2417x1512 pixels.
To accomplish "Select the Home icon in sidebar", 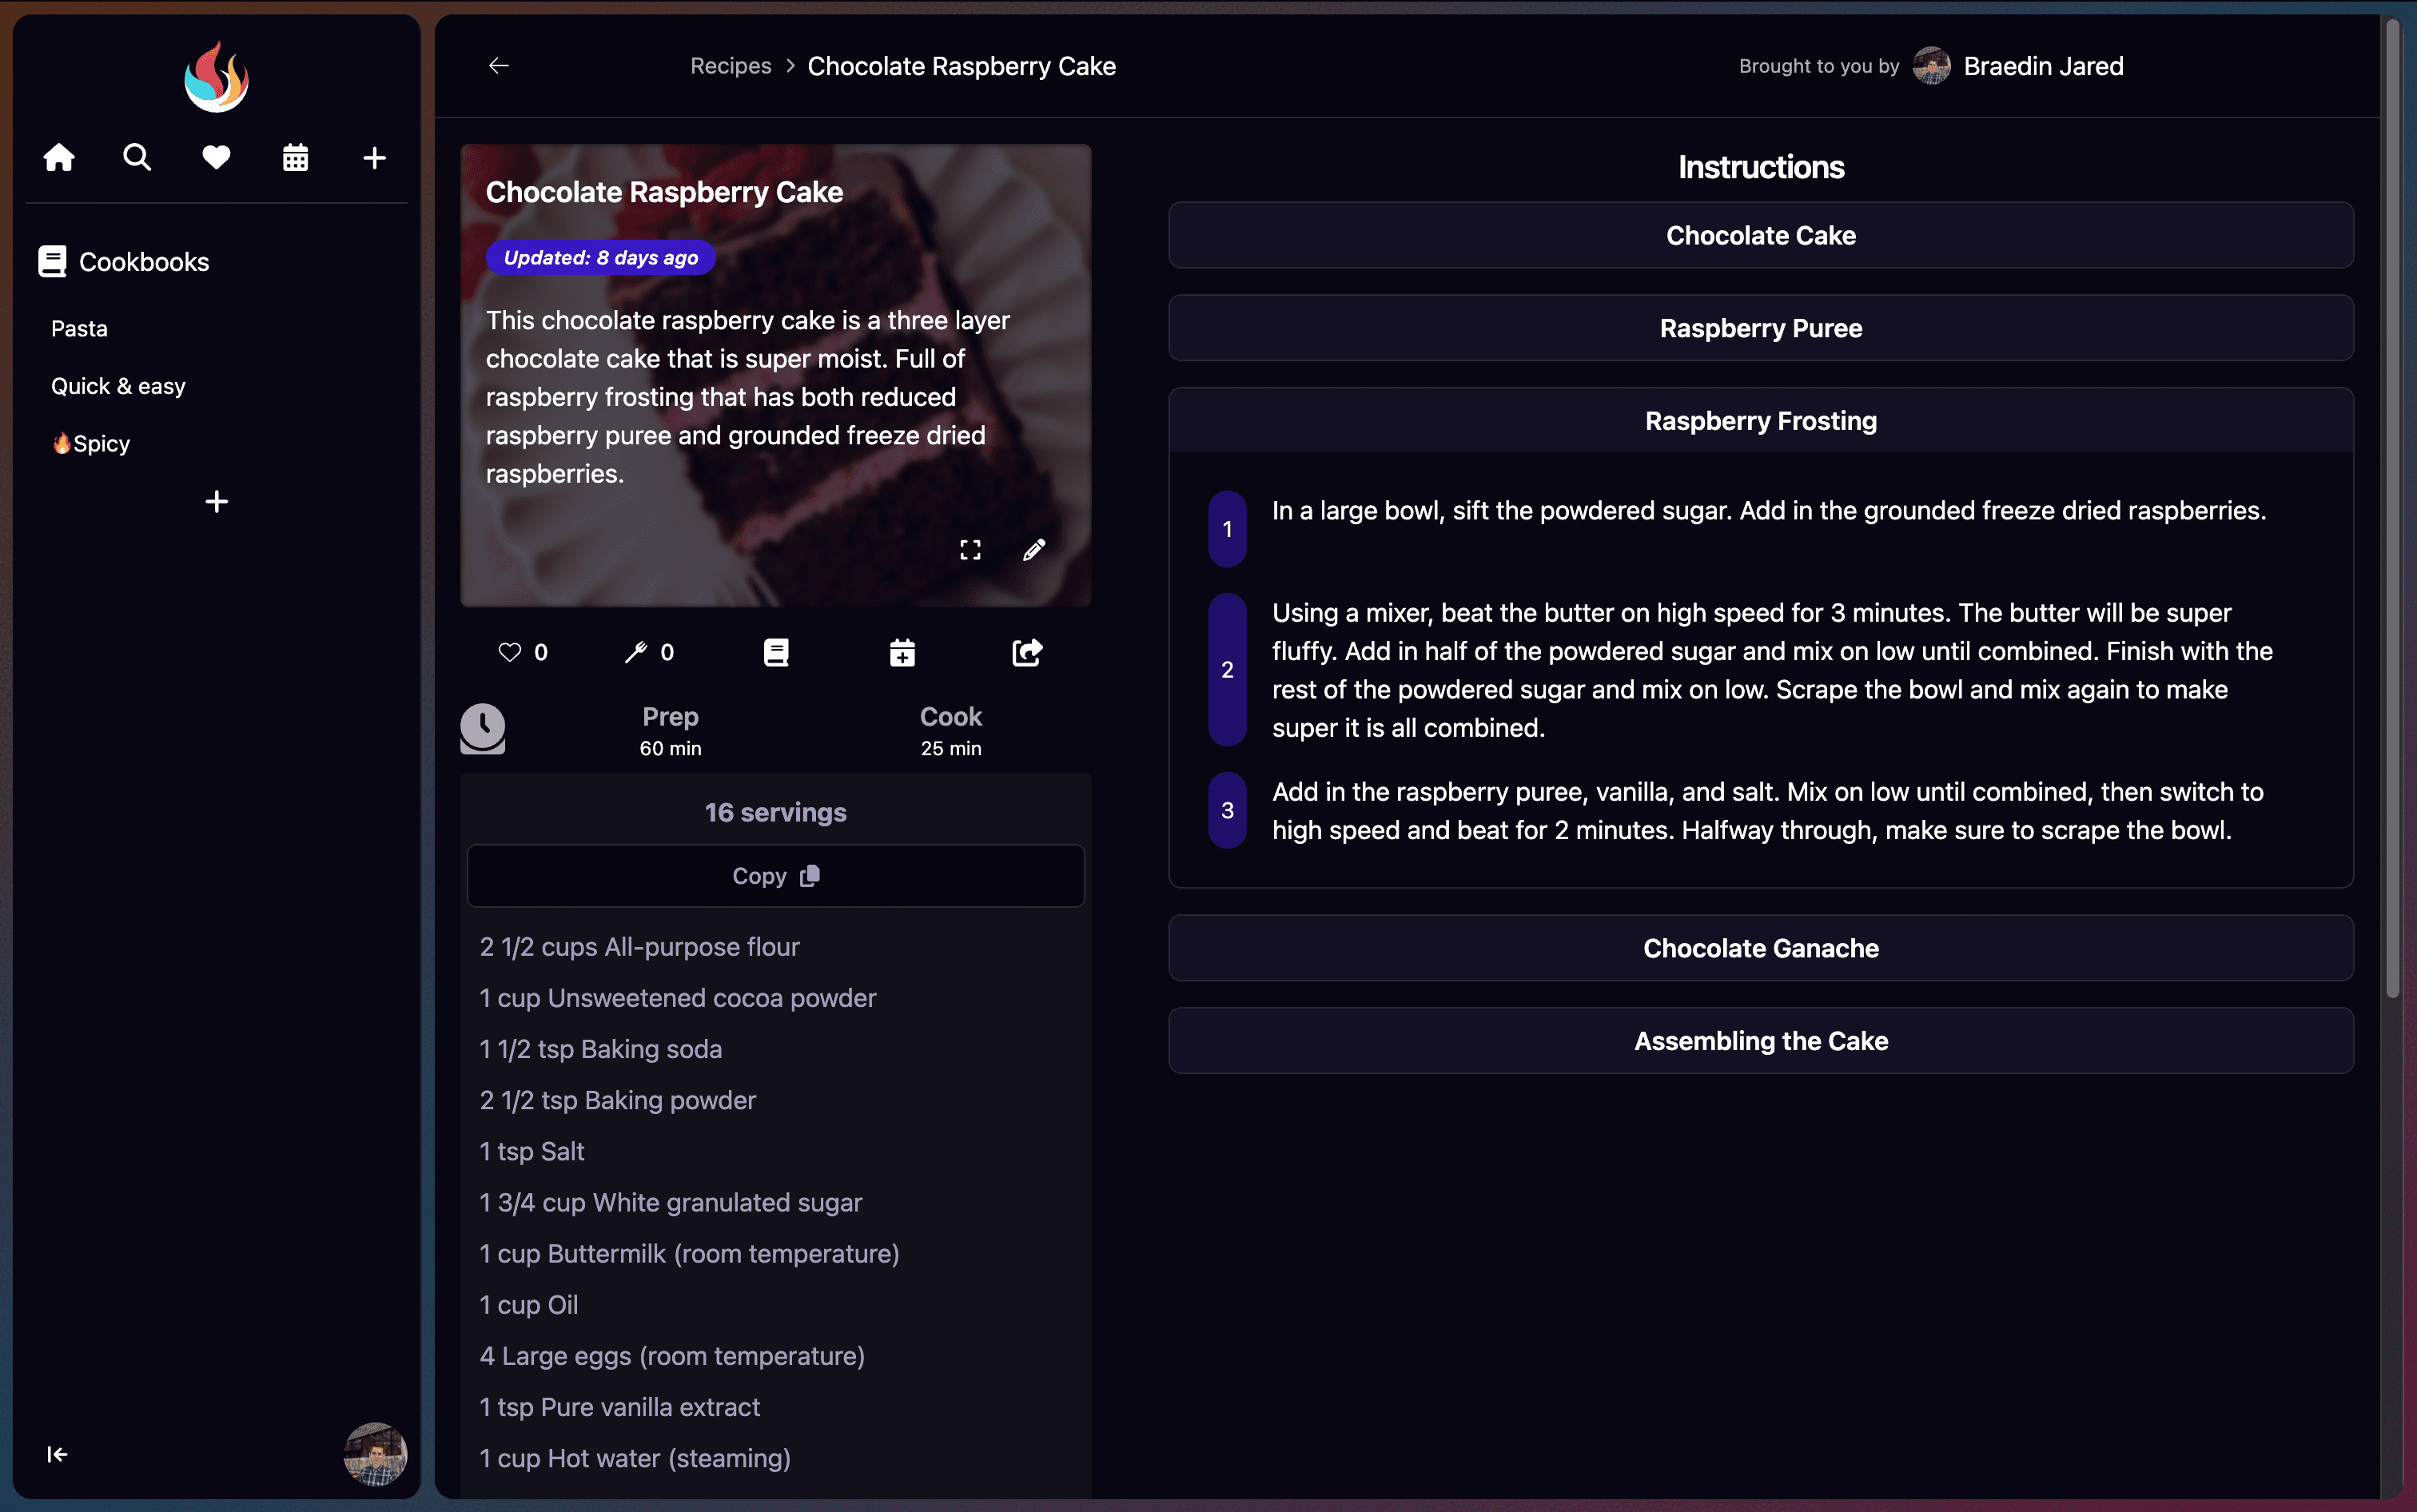I will point(58,157).
